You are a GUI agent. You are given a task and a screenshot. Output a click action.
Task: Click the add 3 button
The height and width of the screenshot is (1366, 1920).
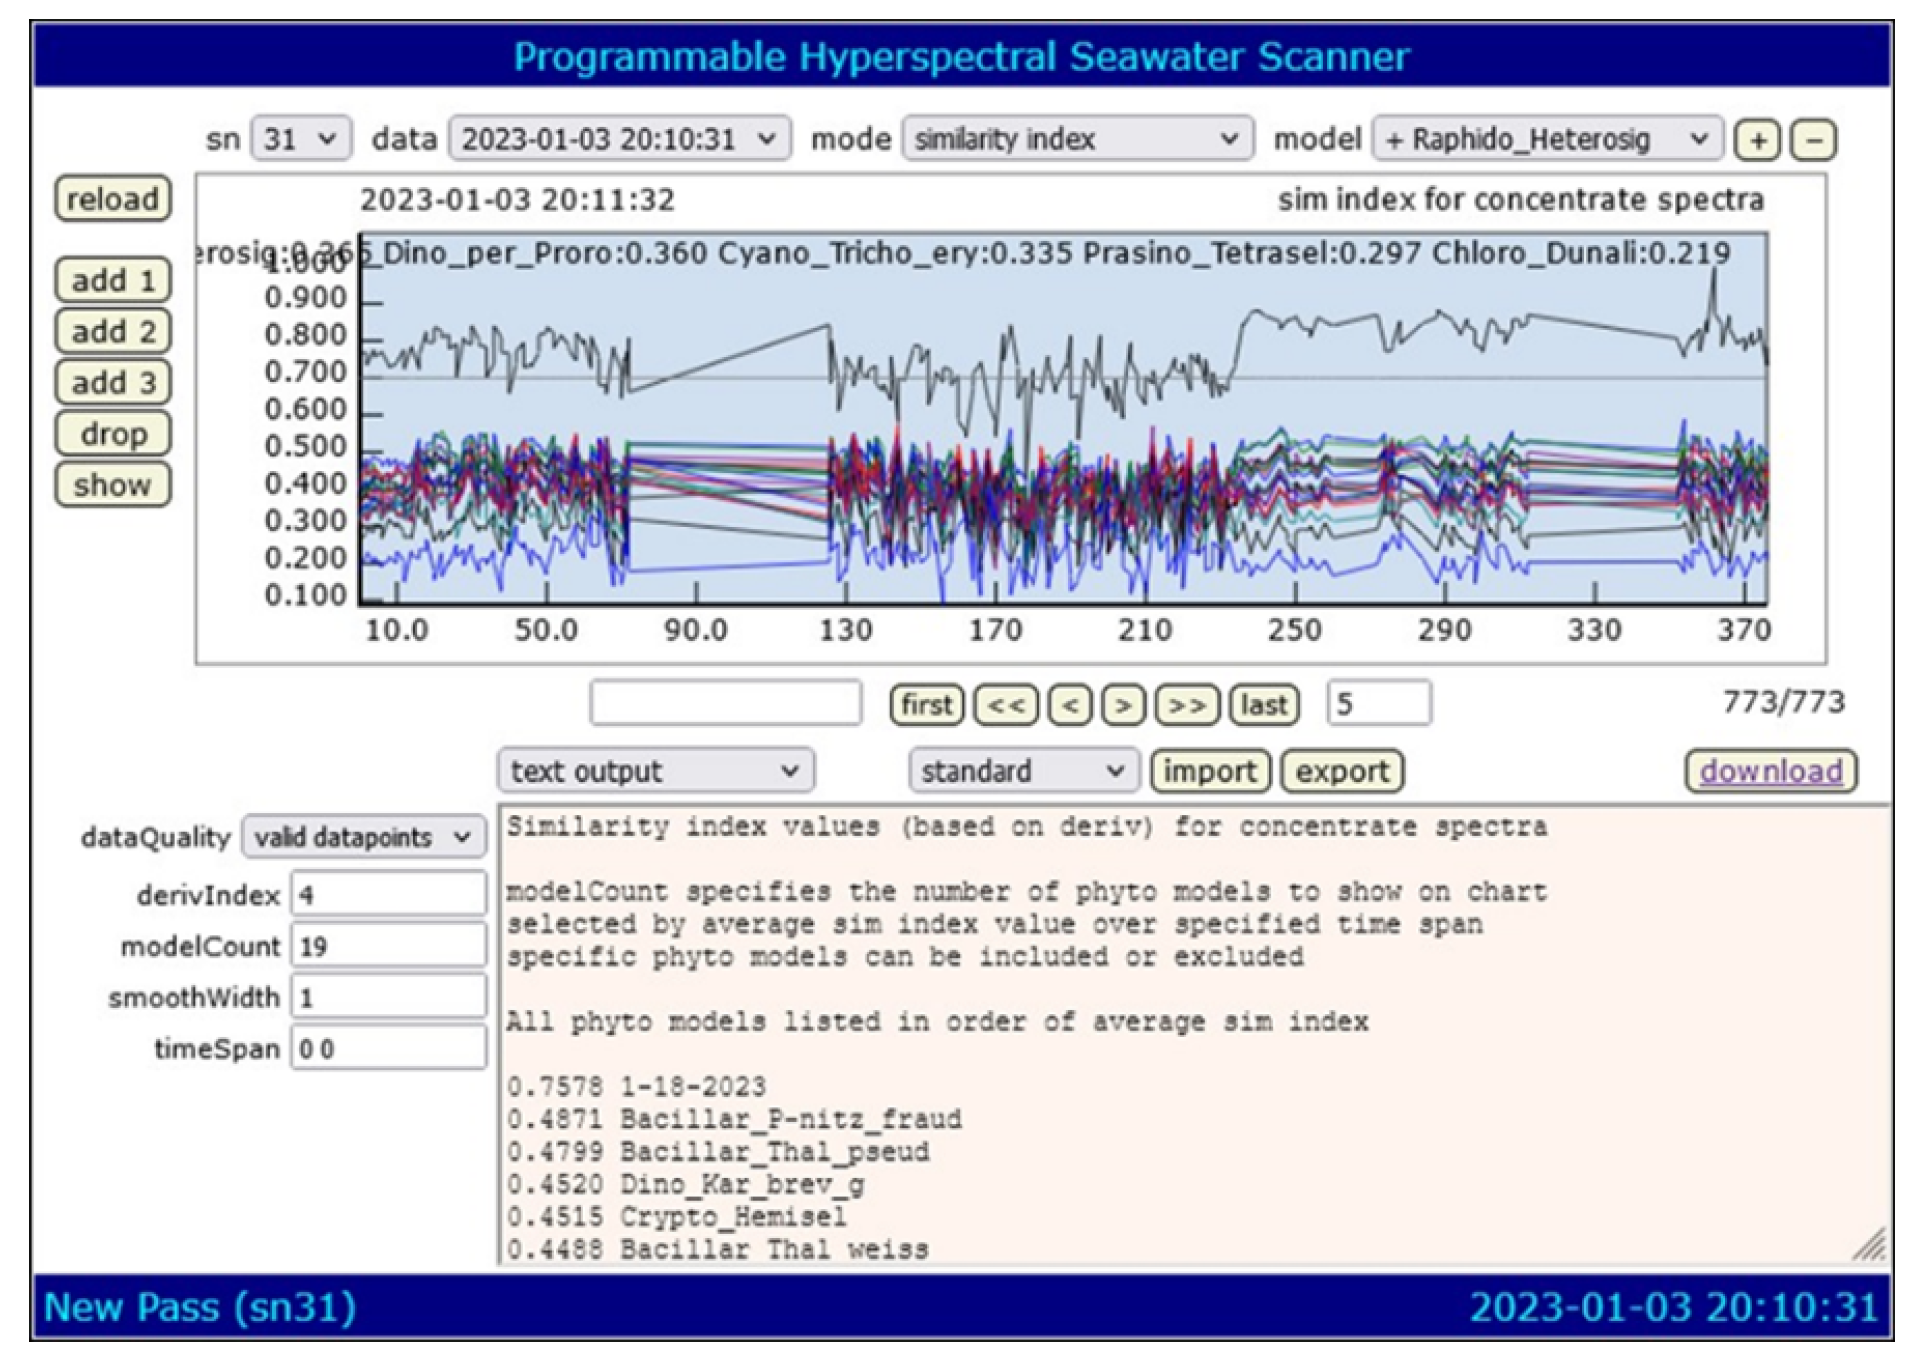(113, 382)
